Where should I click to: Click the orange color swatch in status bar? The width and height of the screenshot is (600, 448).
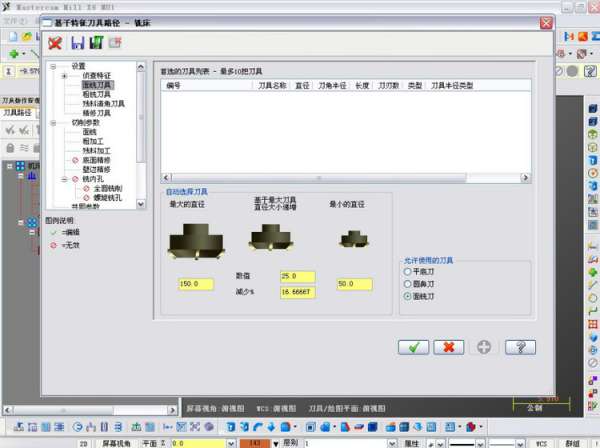point(254,443)
